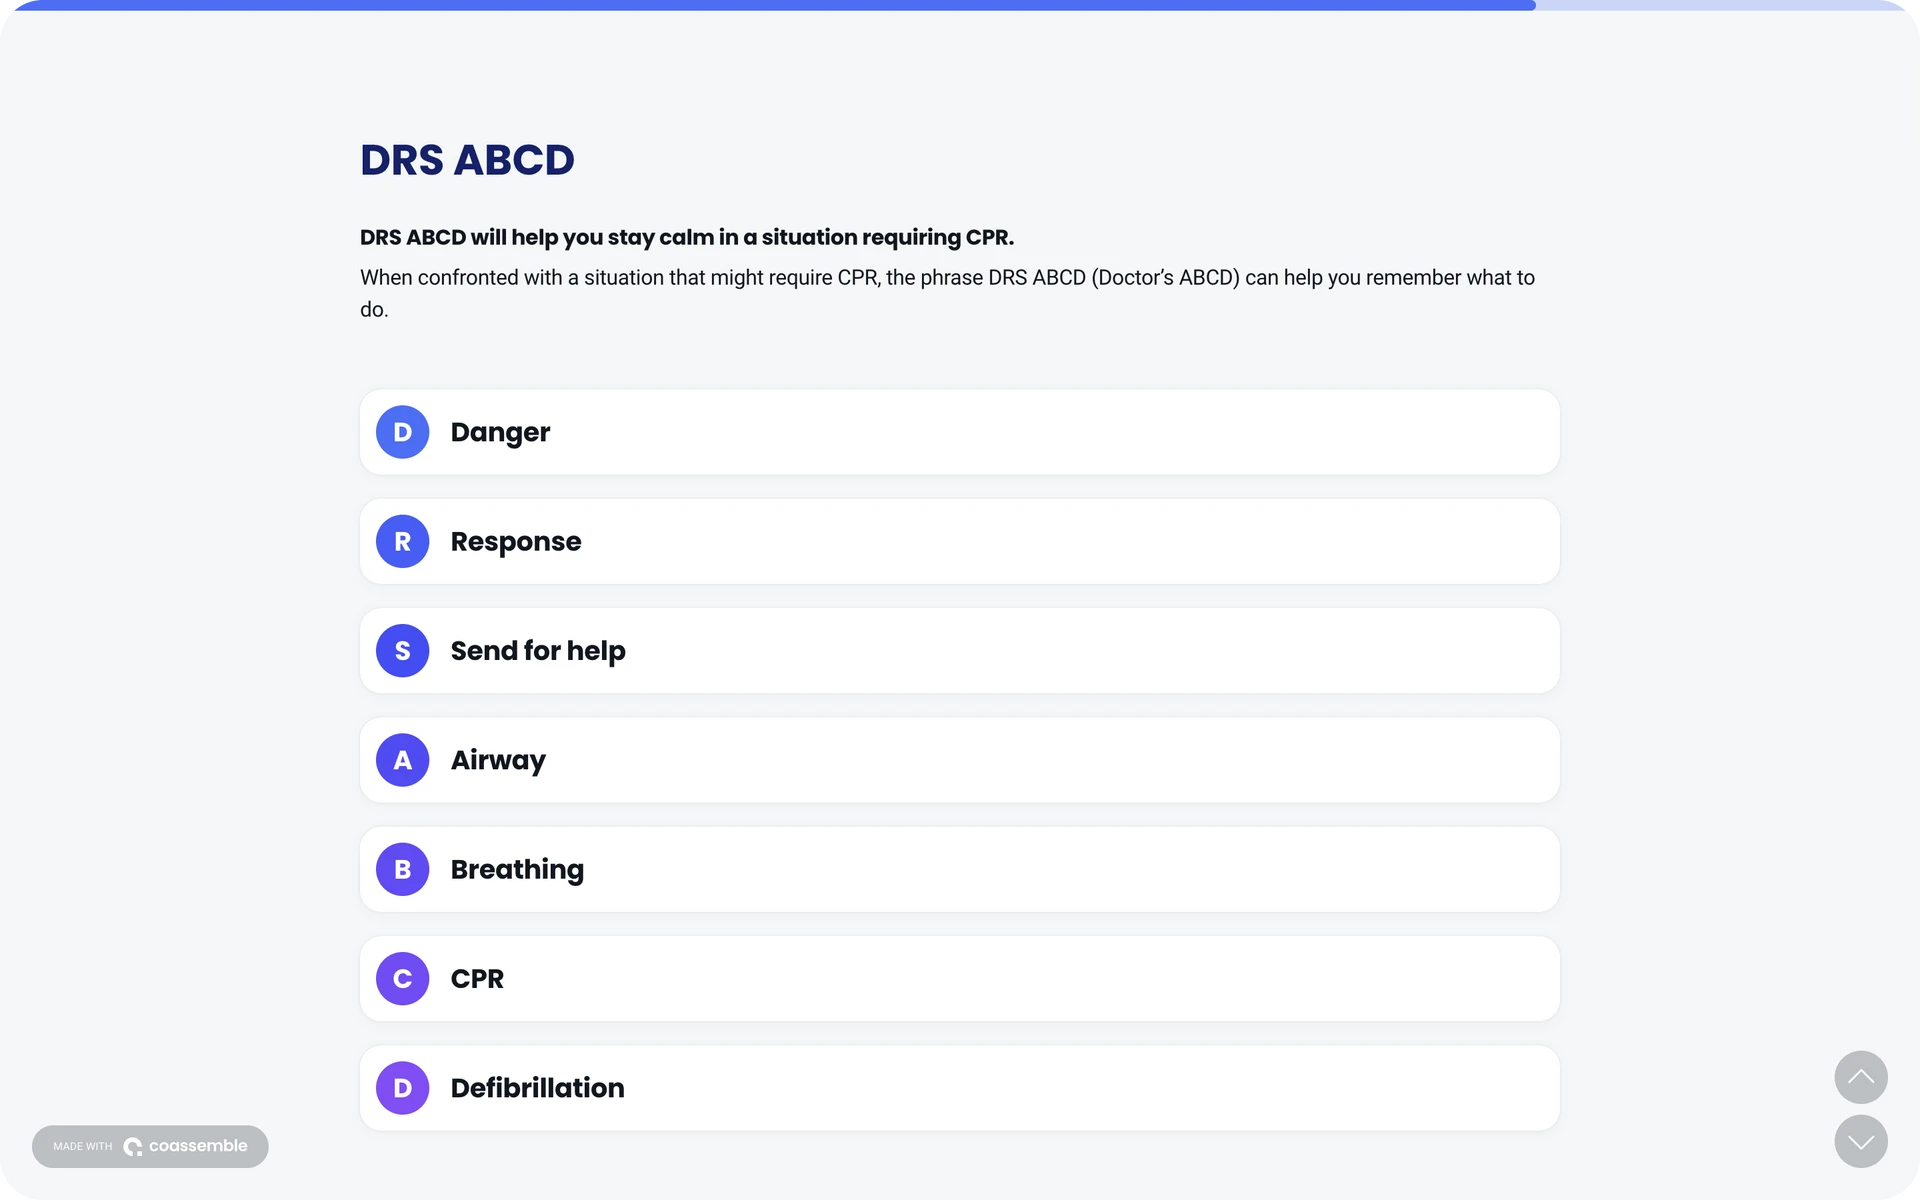This screenshot has width=1920, height=1200.
Task: Click the A circle icon for Airway
Action: coord(402,760)
